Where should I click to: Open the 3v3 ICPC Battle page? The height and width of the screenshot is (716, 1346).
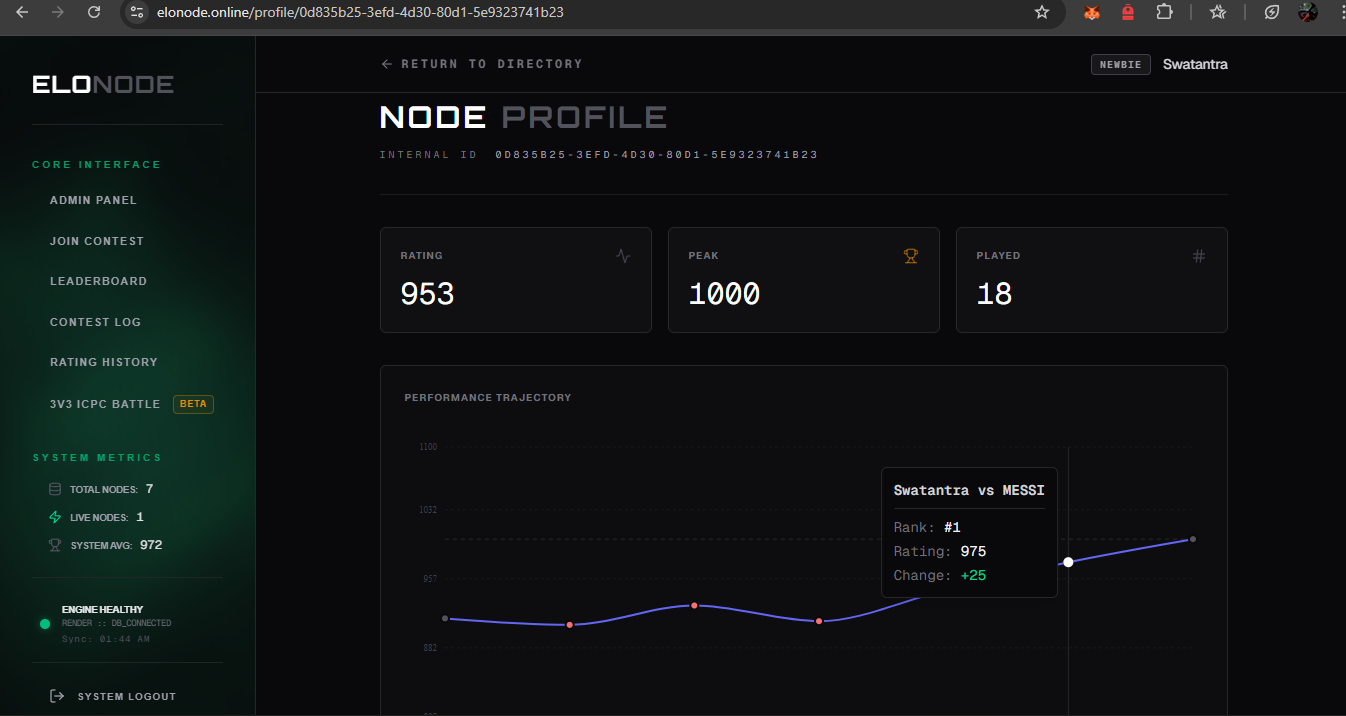[x=105, y=404]
